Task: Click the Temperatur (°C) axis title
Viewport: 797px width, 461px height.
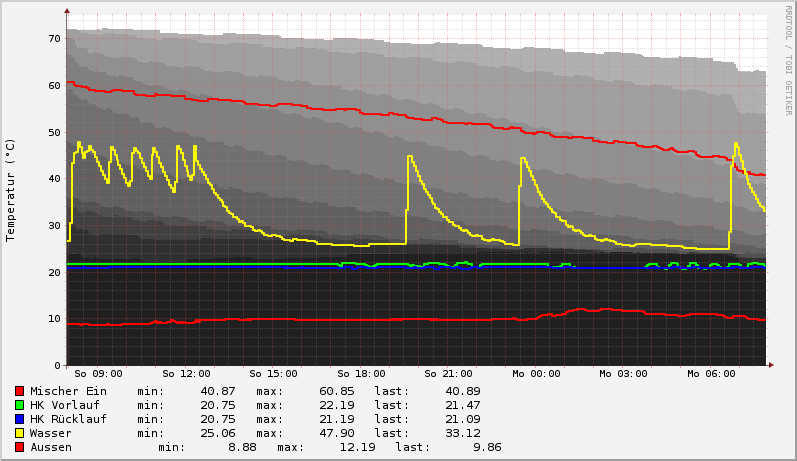Action: pyautogui.click(x=11, y=189)
